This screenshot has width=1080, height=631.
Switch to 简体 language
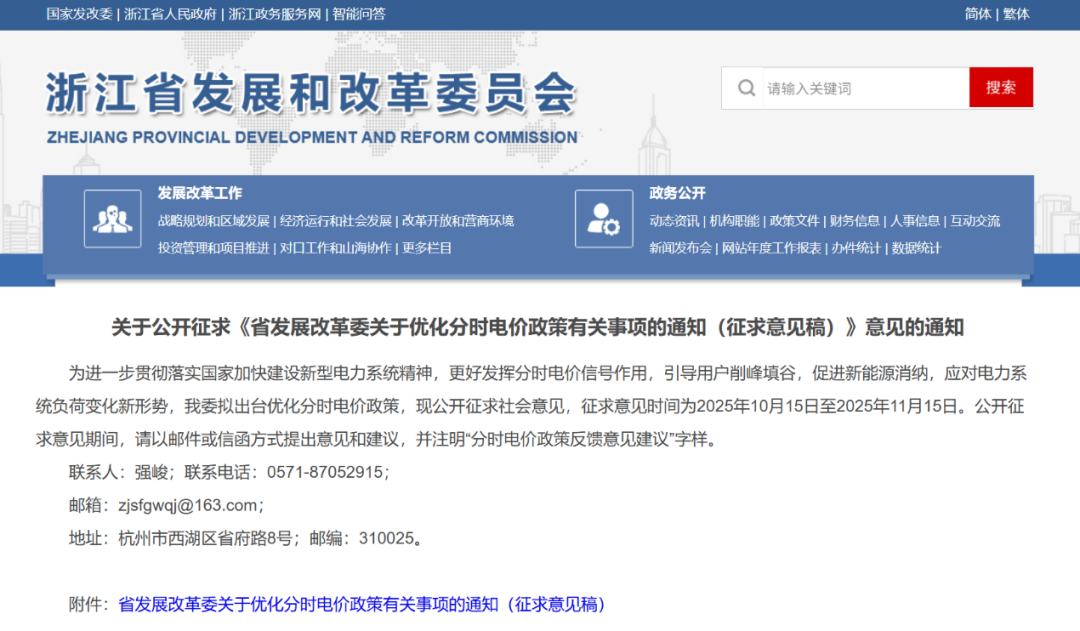tap(978, 14)
